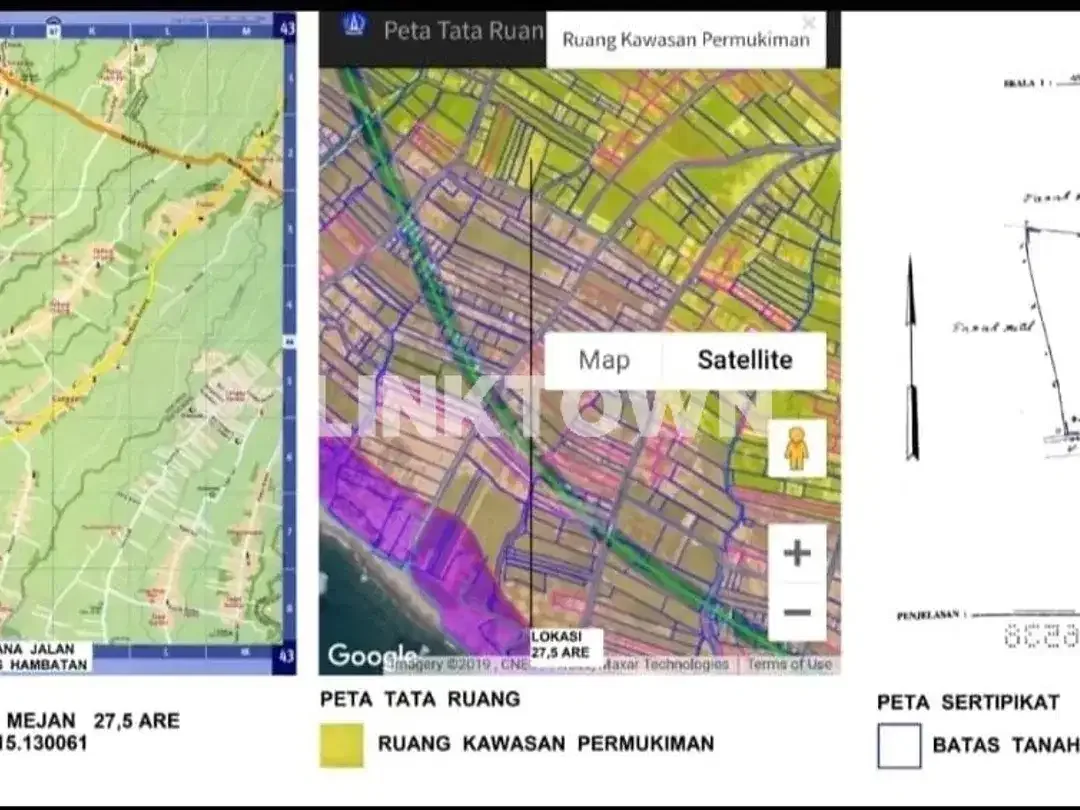Click the bottom grid number 43 on road map
The width and height of the screenshot is (1080, 810).
point(287,656)
